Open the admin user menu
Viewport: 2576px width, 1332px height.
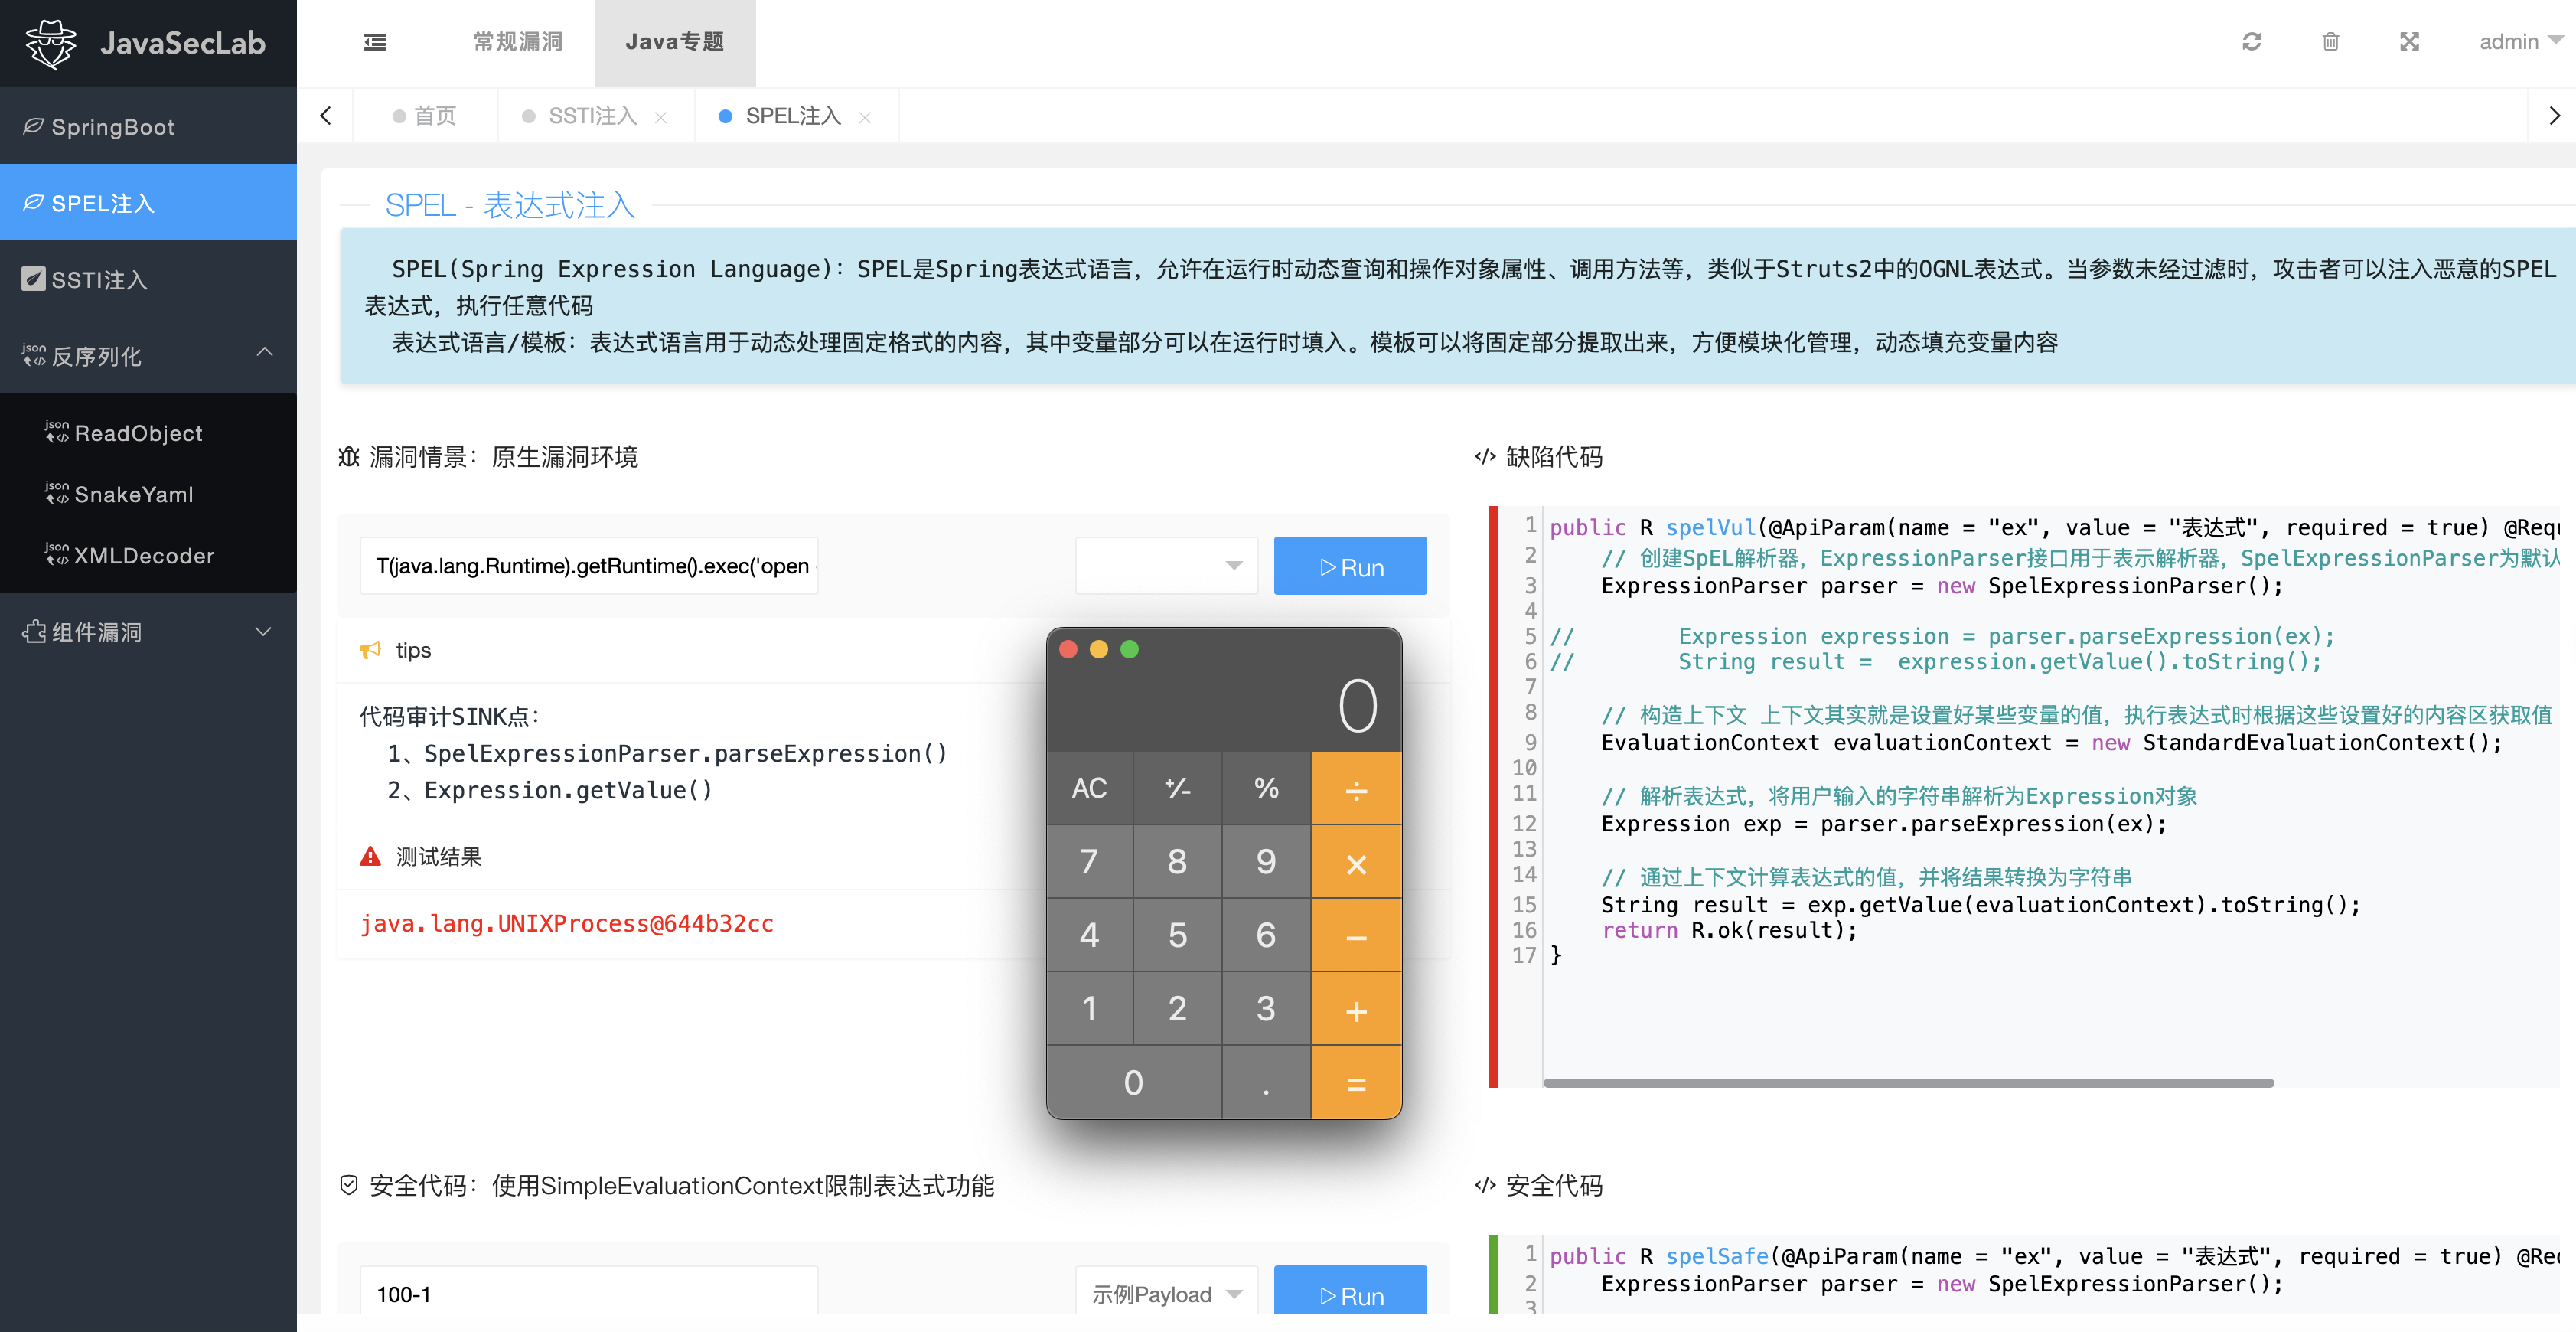click(2519, 42)
